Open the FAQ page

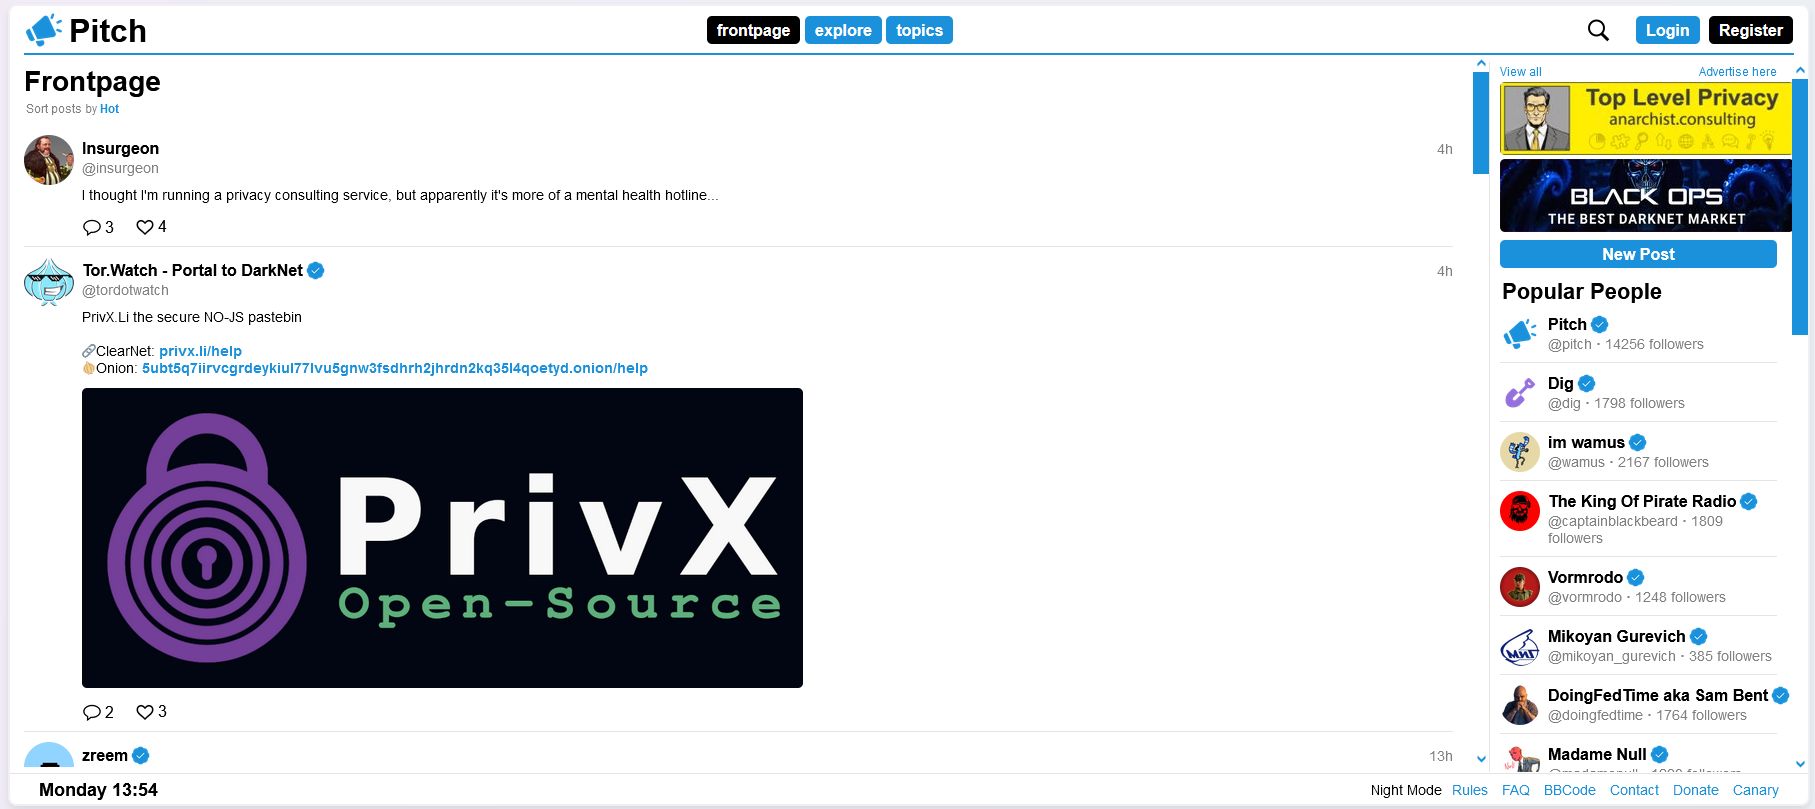pos(1516,790)
